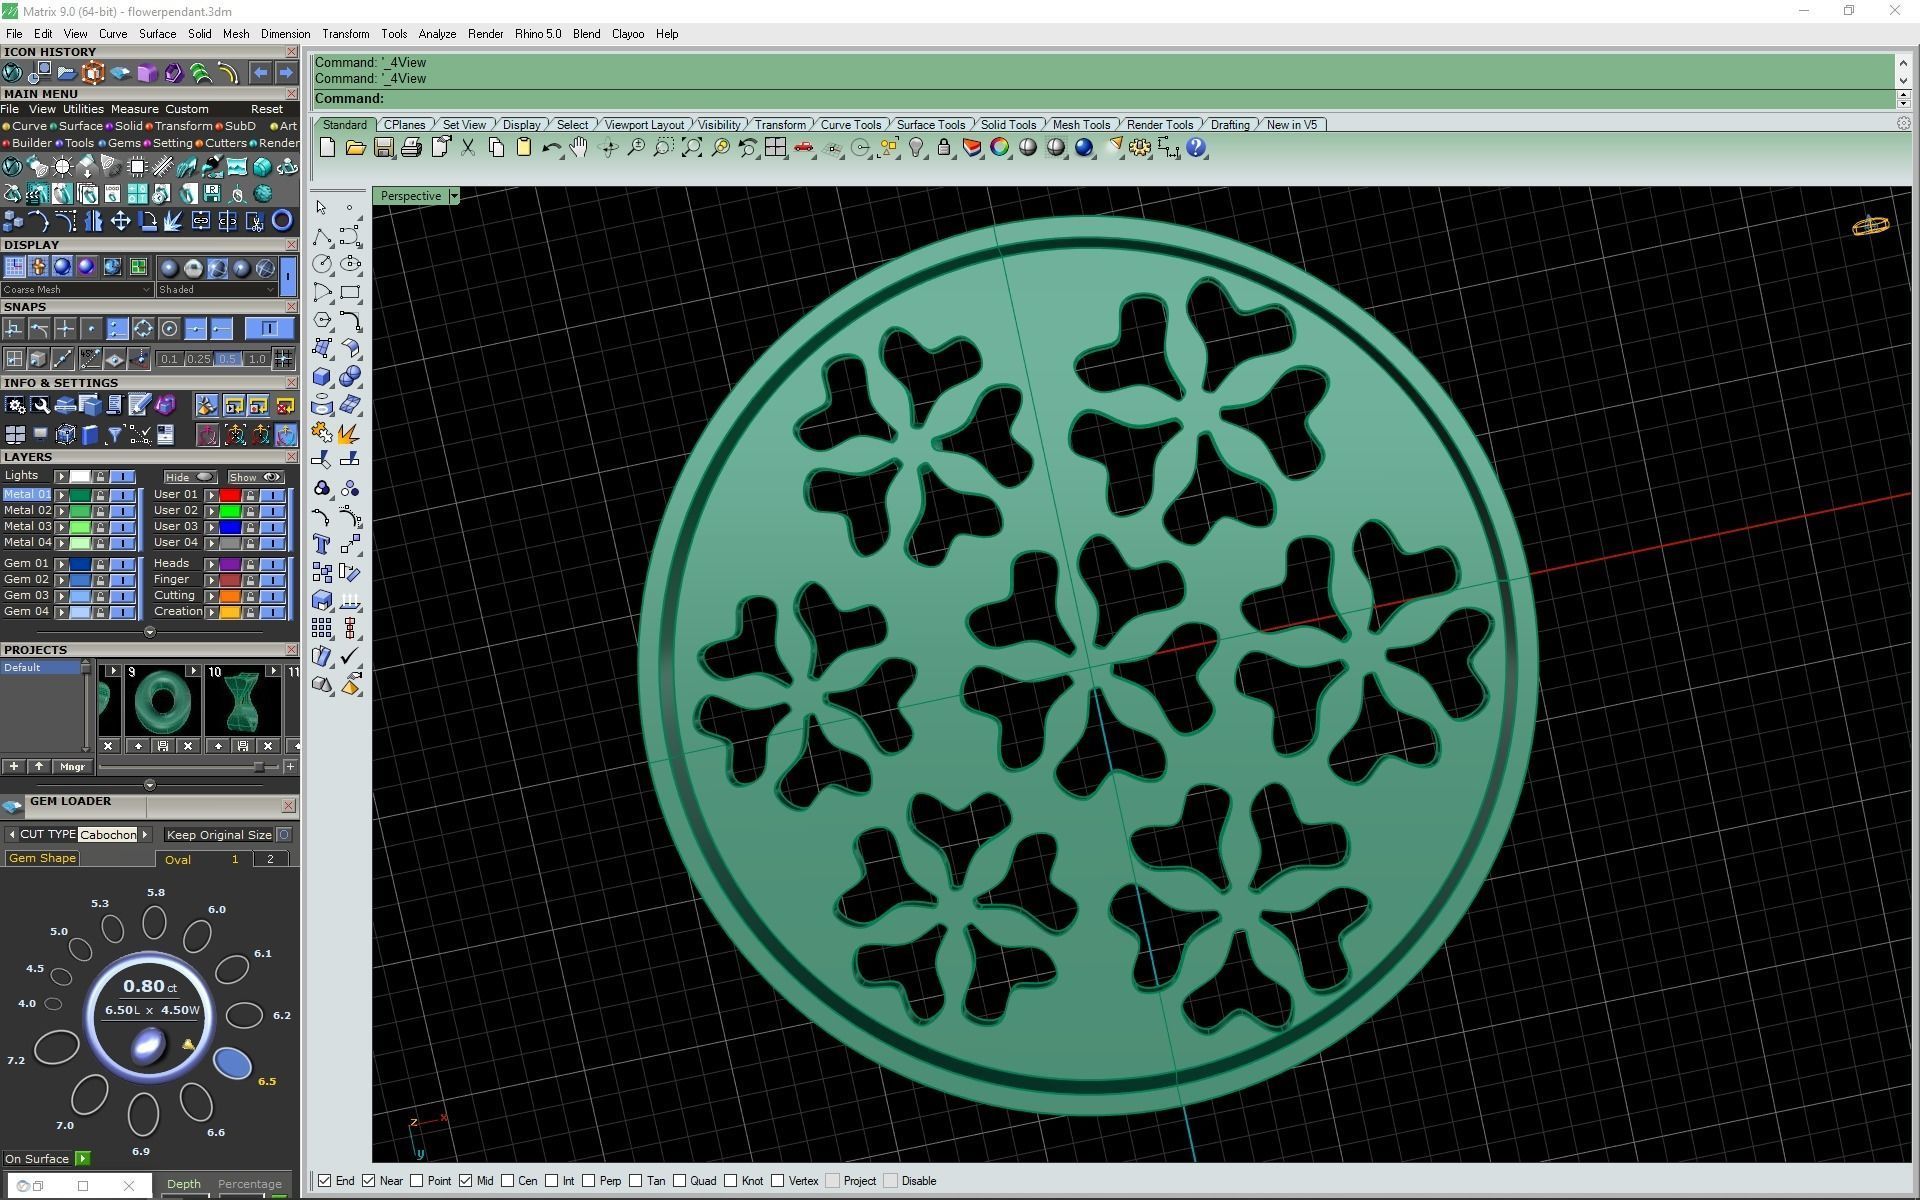
Task: Pick the Polyline tool in side toolbar
Action: 321,236
